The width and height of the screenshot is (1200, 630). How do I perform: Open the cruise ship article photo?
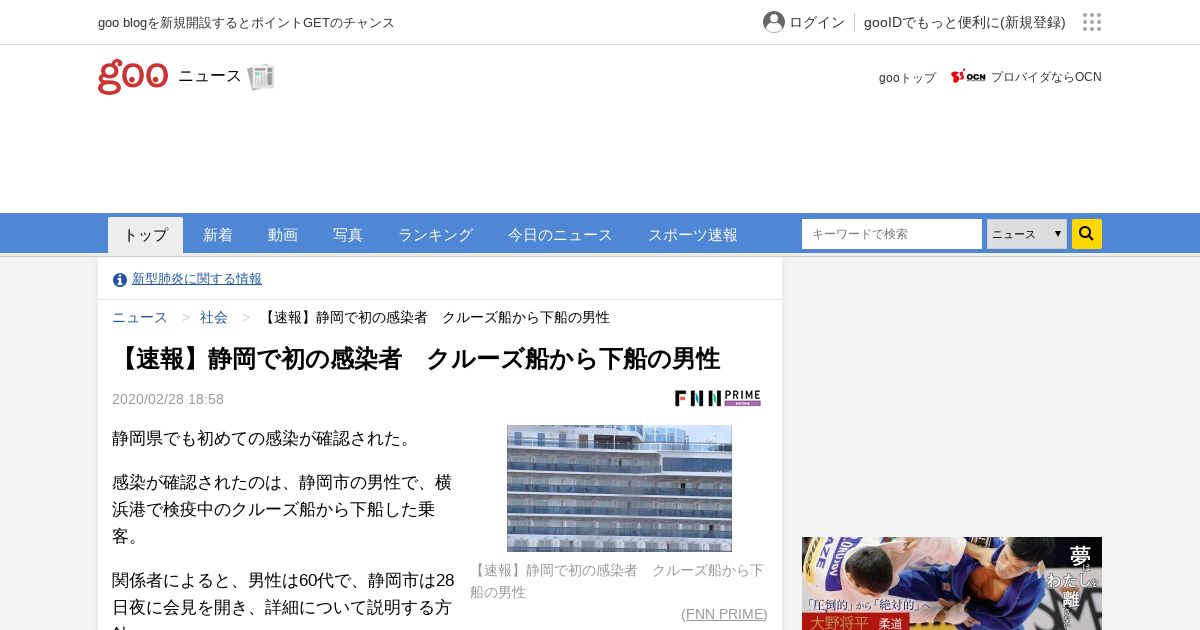[619, 488]
